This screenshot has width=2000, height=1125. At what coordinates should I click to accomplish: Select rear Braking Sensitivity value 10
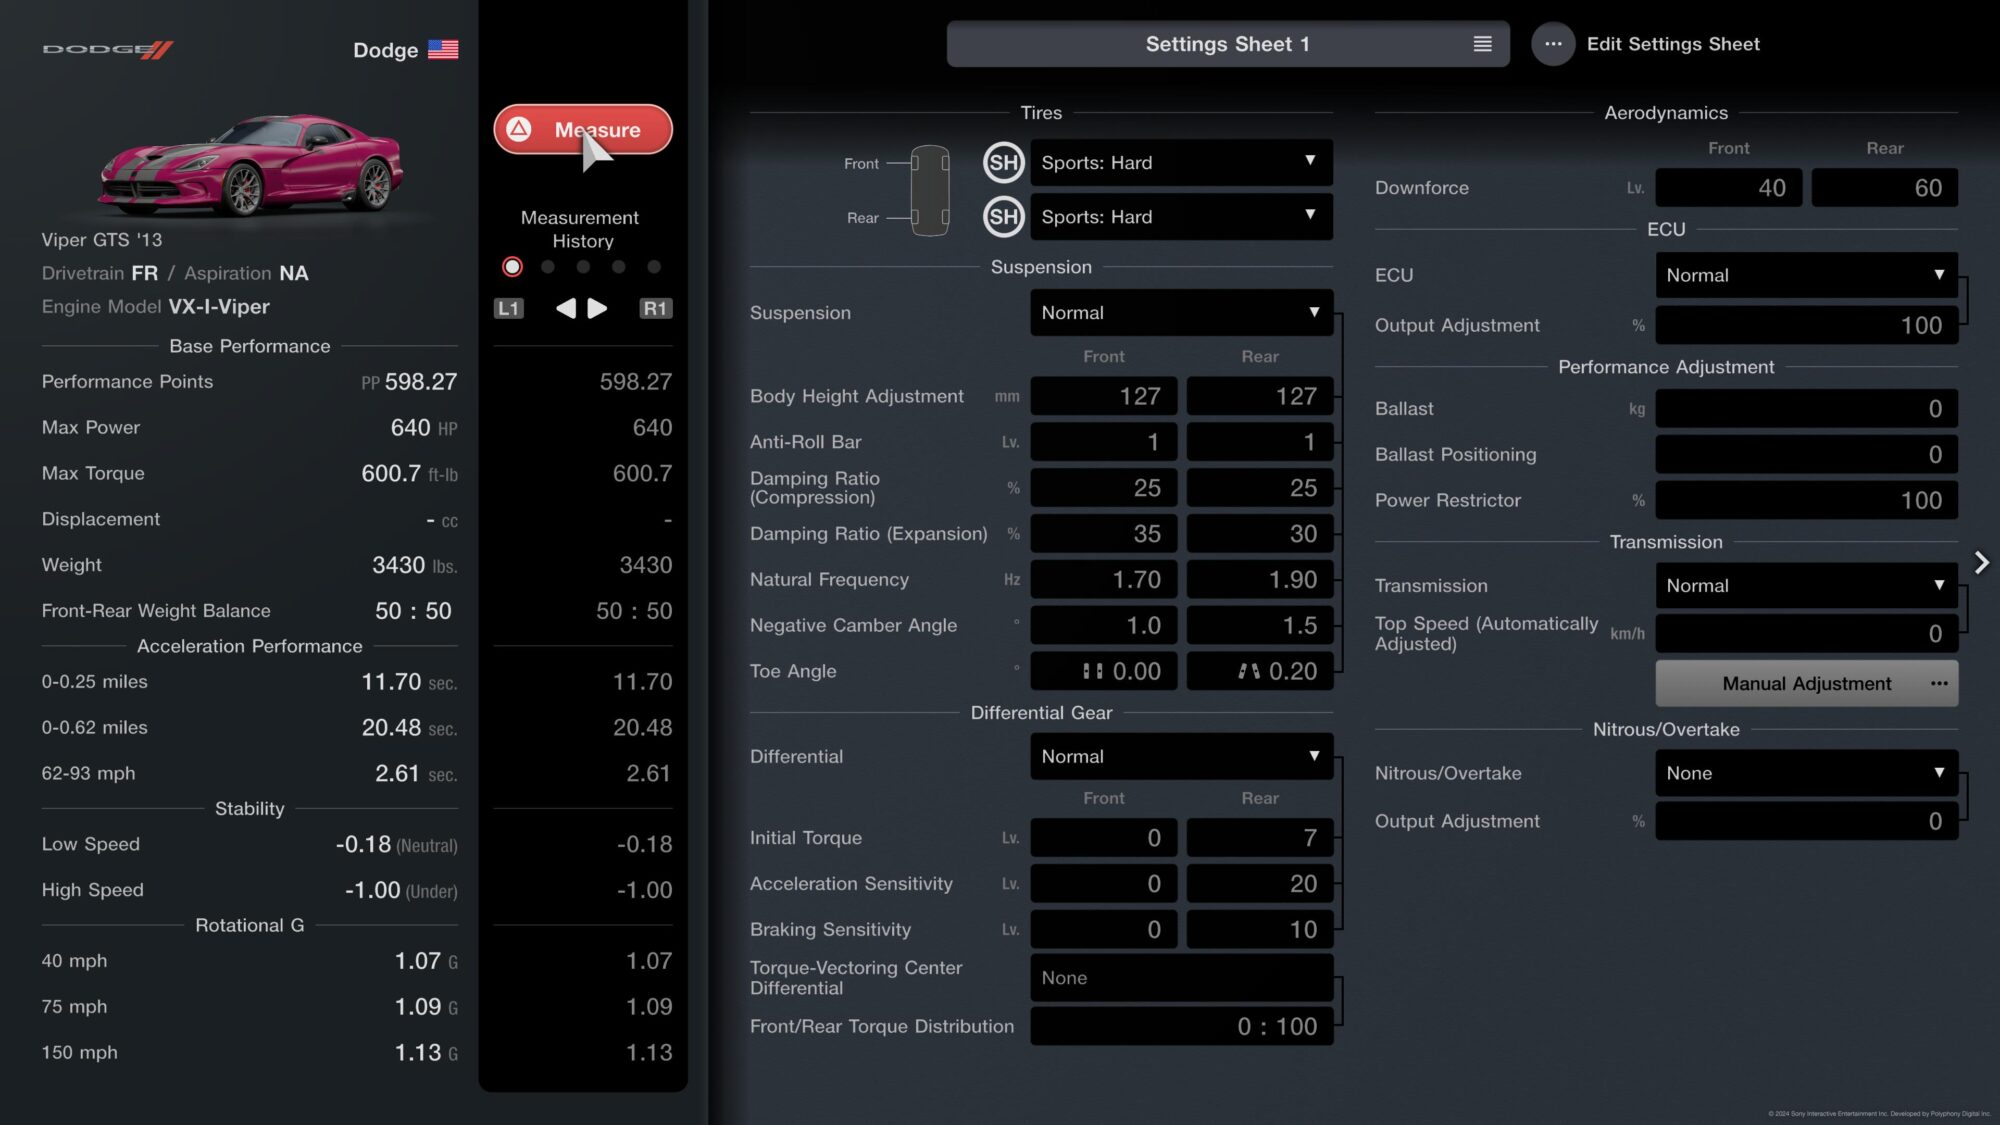coord(1259,930)
